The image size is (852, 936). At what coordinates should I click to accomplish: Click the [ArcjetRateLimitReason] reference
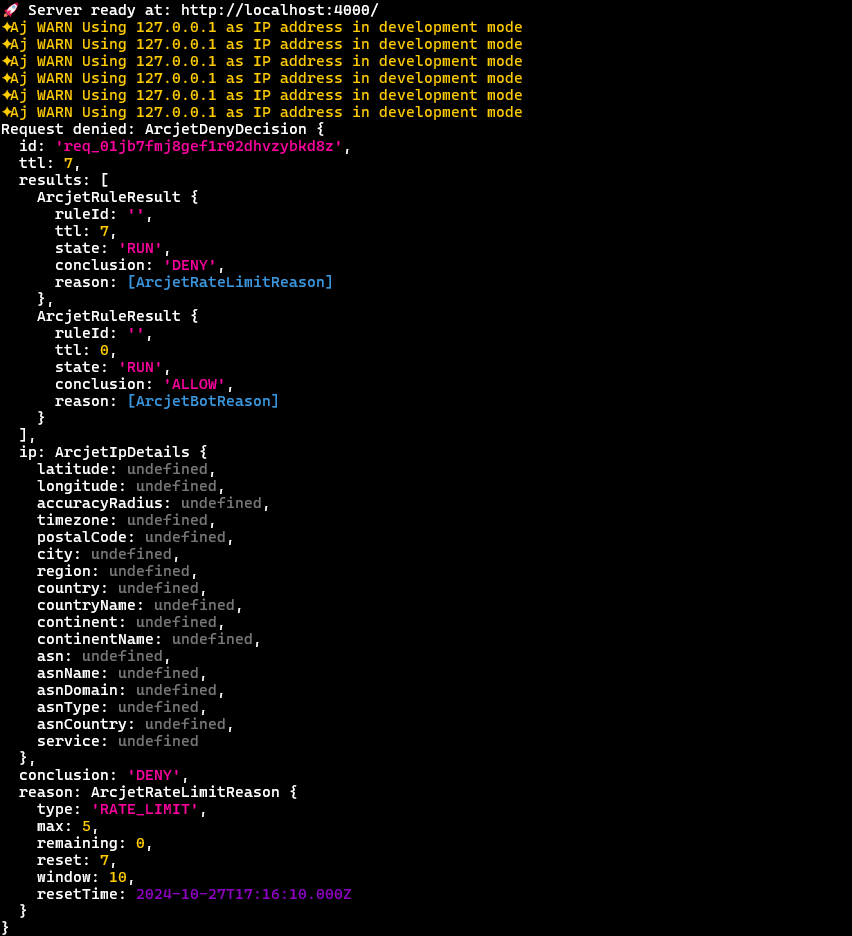click(x=230, y=282)
